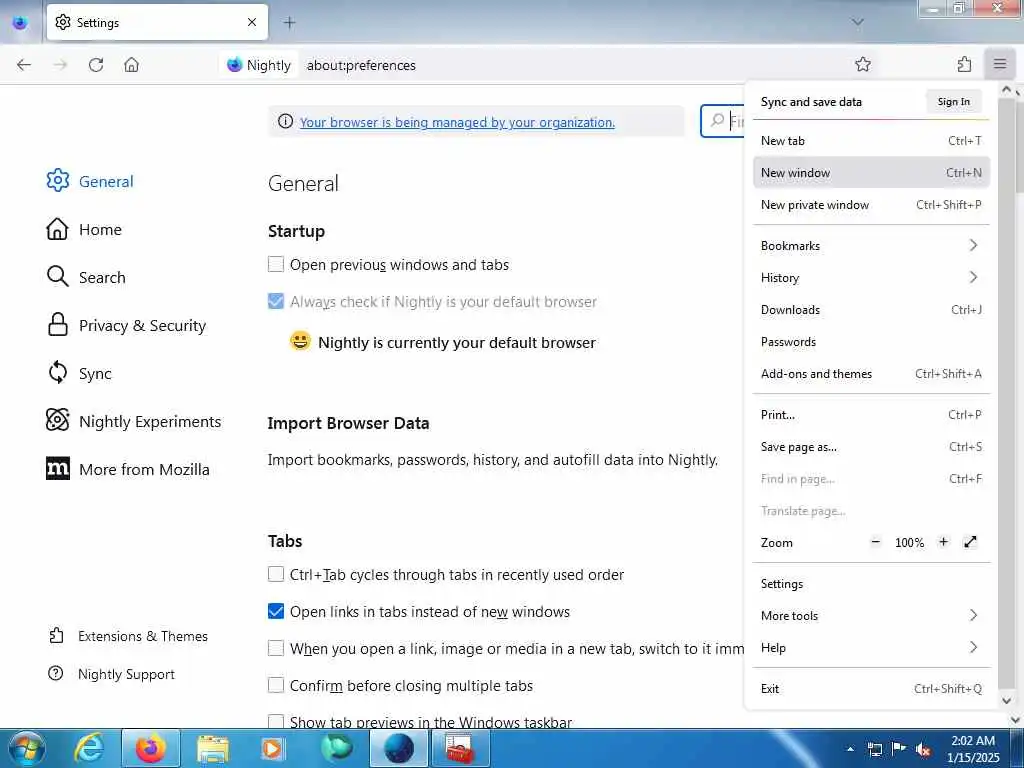
Task: Expand the More tools submenu
Action: 871,616
